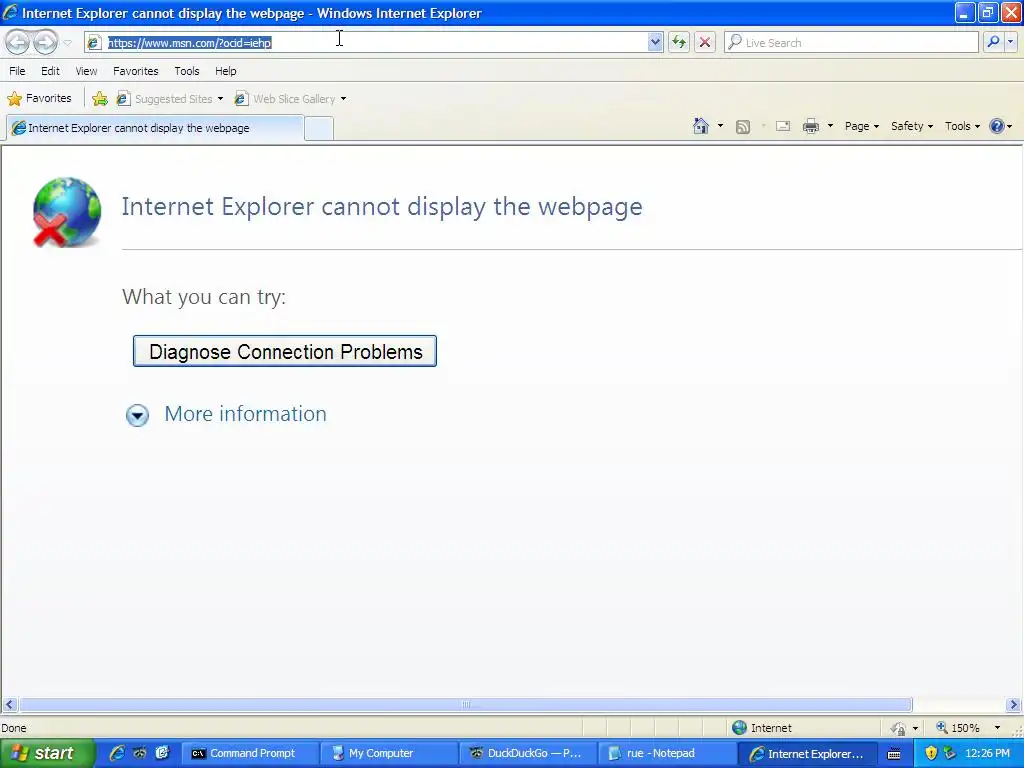Viewport: 1024px width, 768px height.
Task: Open search provider options dropdown arrow
Action: click(x=1011, y=42)
